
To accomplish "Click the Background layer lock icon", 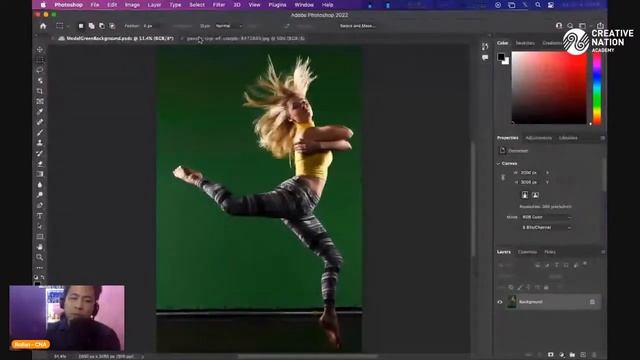I will click(x=592, y=302).
